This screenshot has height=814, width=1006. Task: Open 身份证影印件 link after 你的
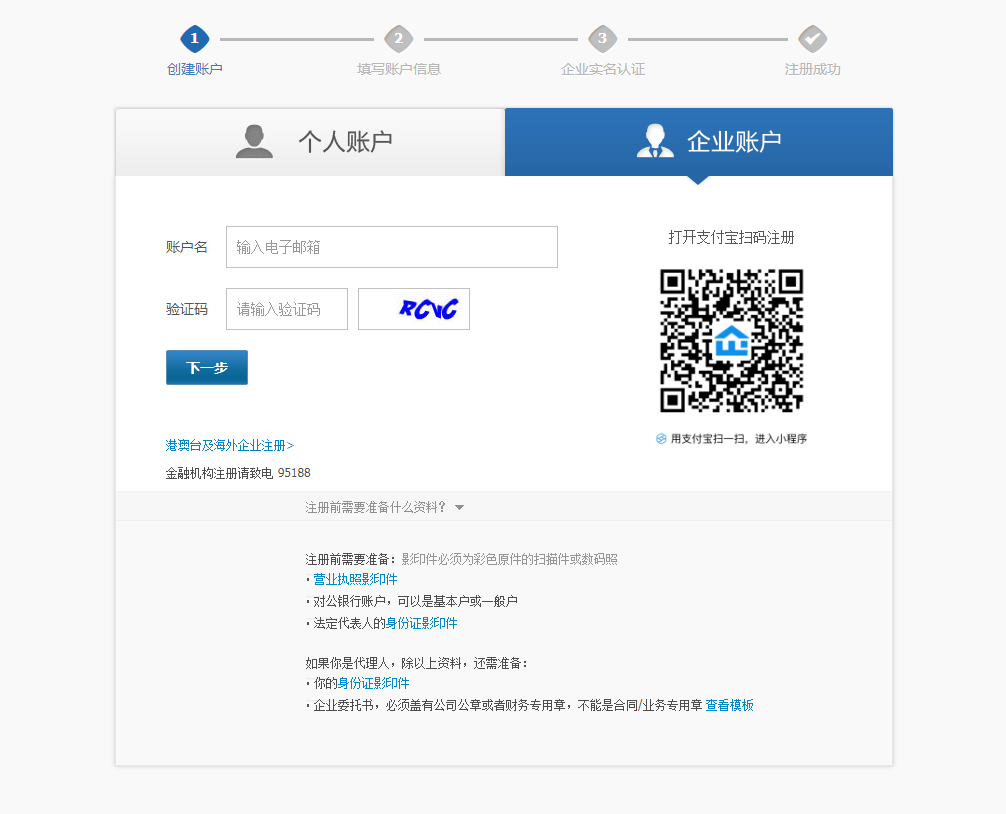tap(373, 683)
